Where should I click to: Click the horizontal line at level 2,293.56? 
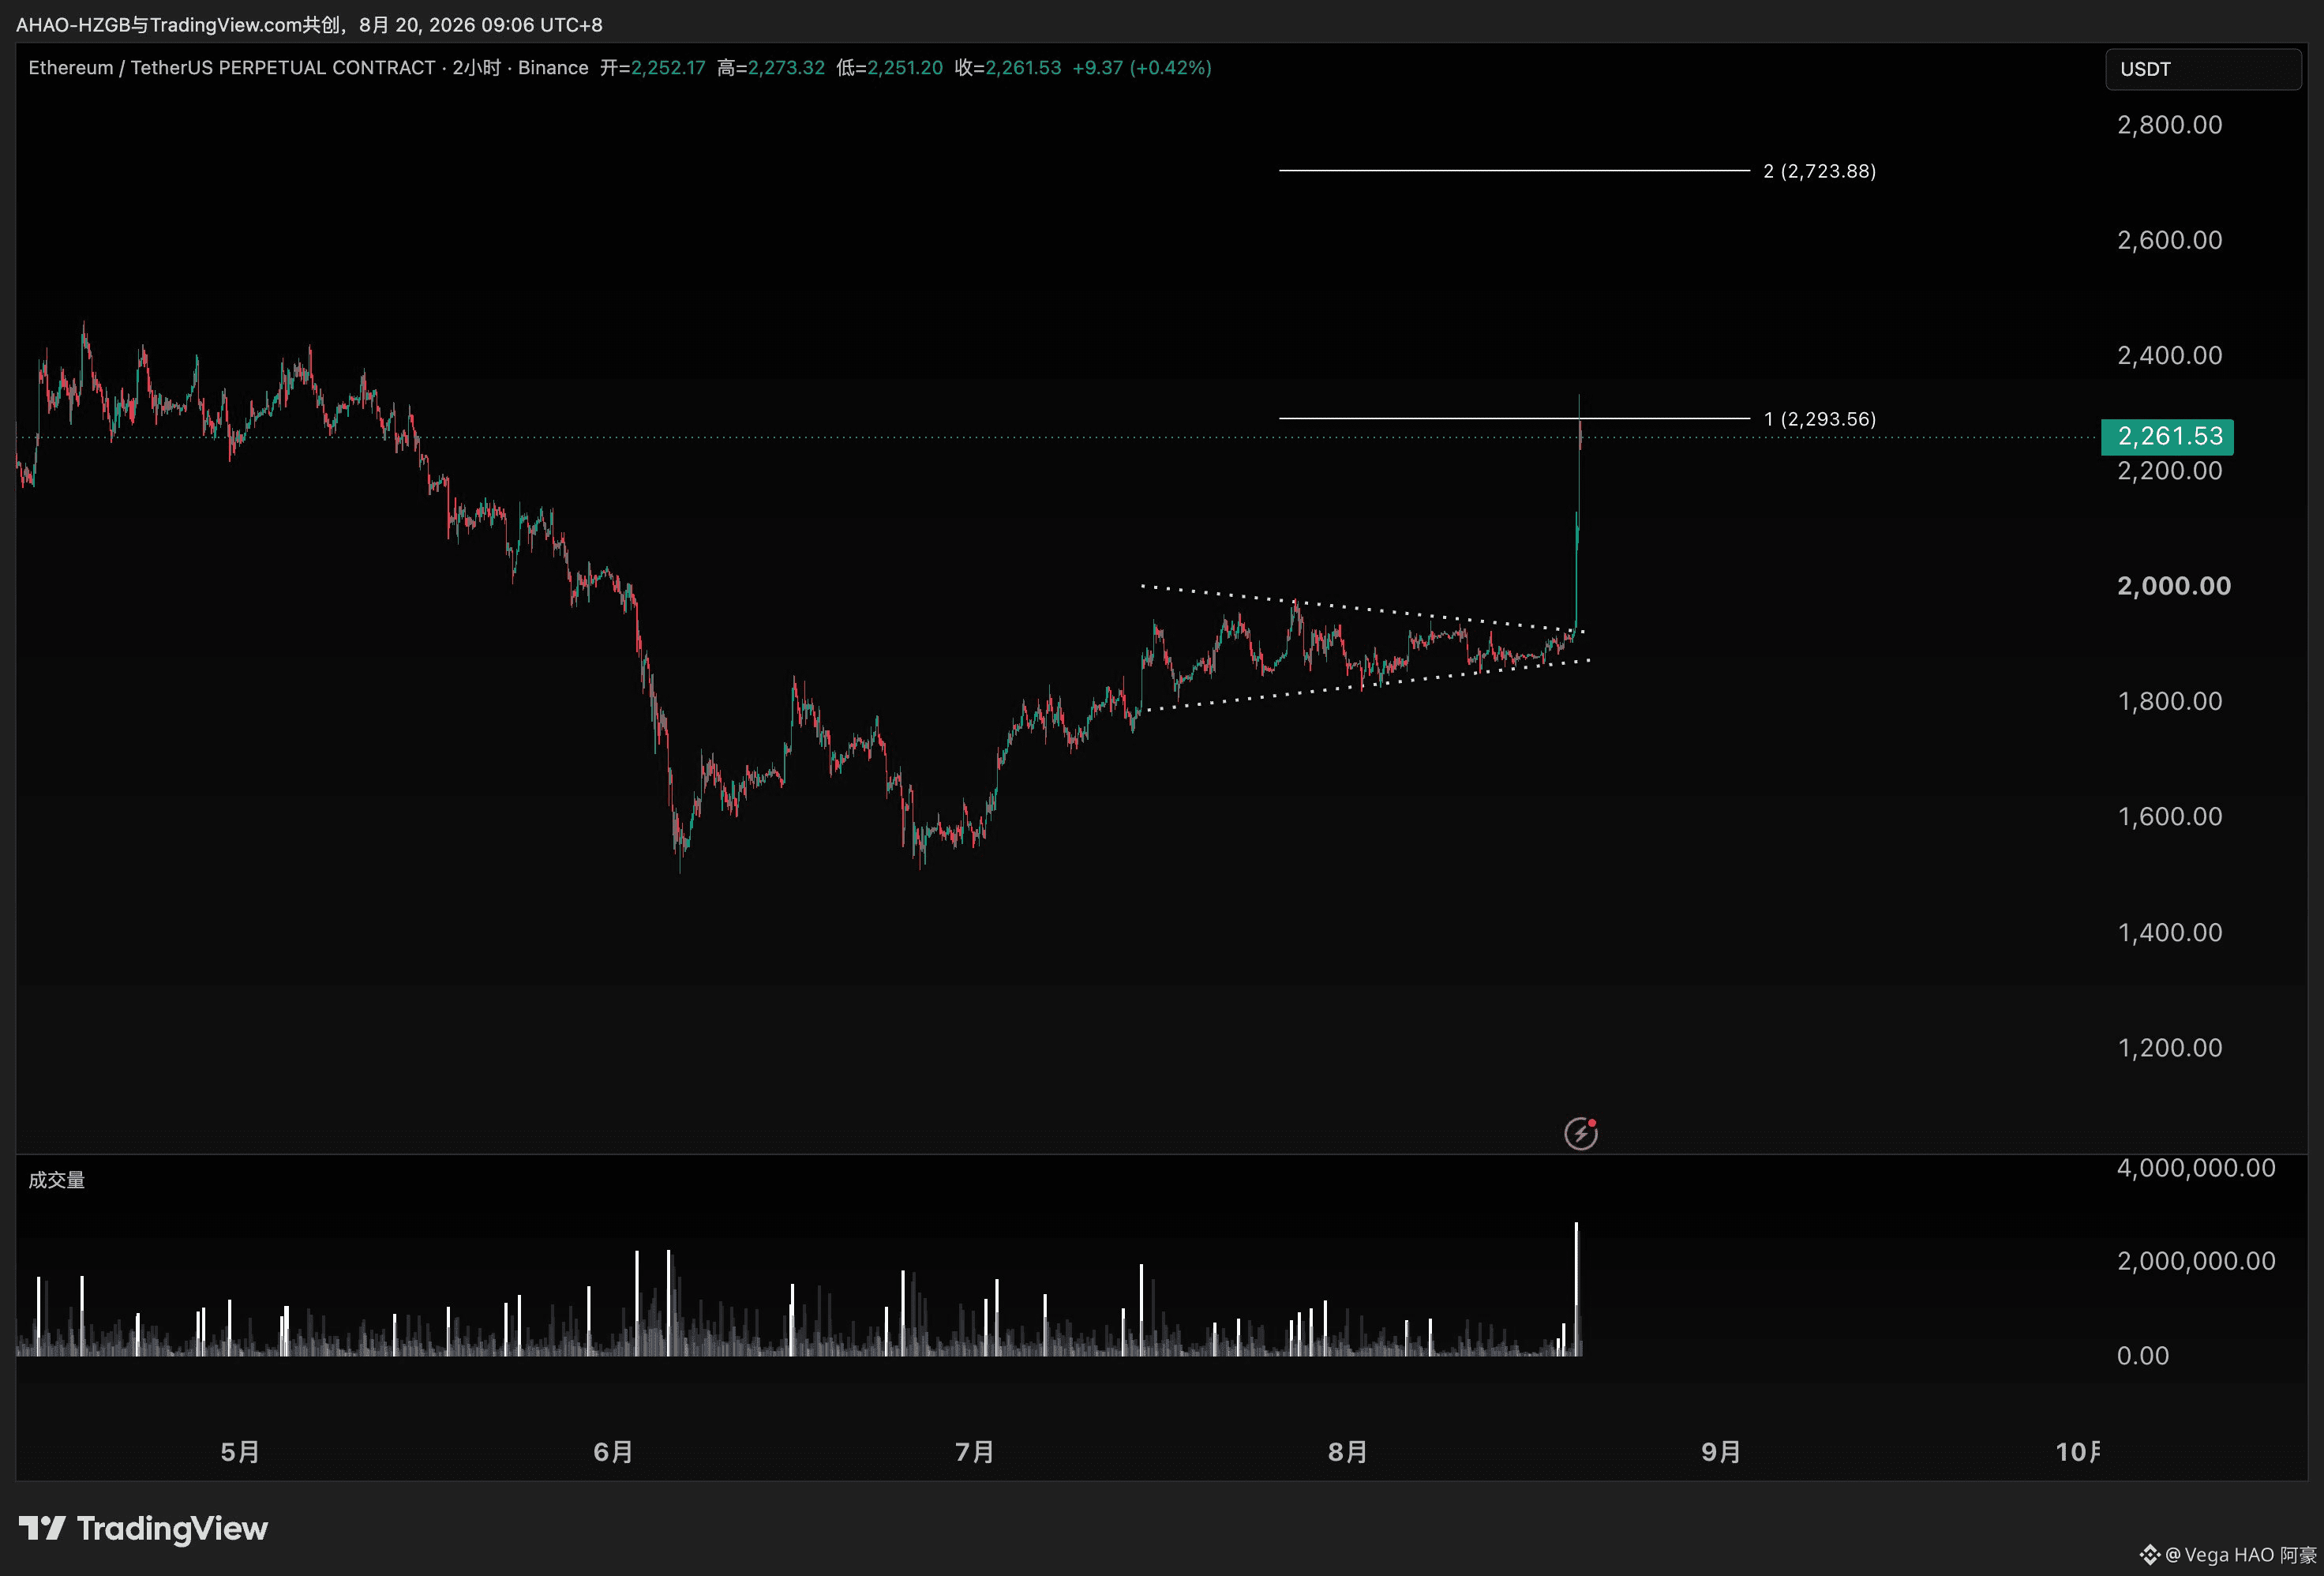pyautogui.click(x=1514, y=418)
